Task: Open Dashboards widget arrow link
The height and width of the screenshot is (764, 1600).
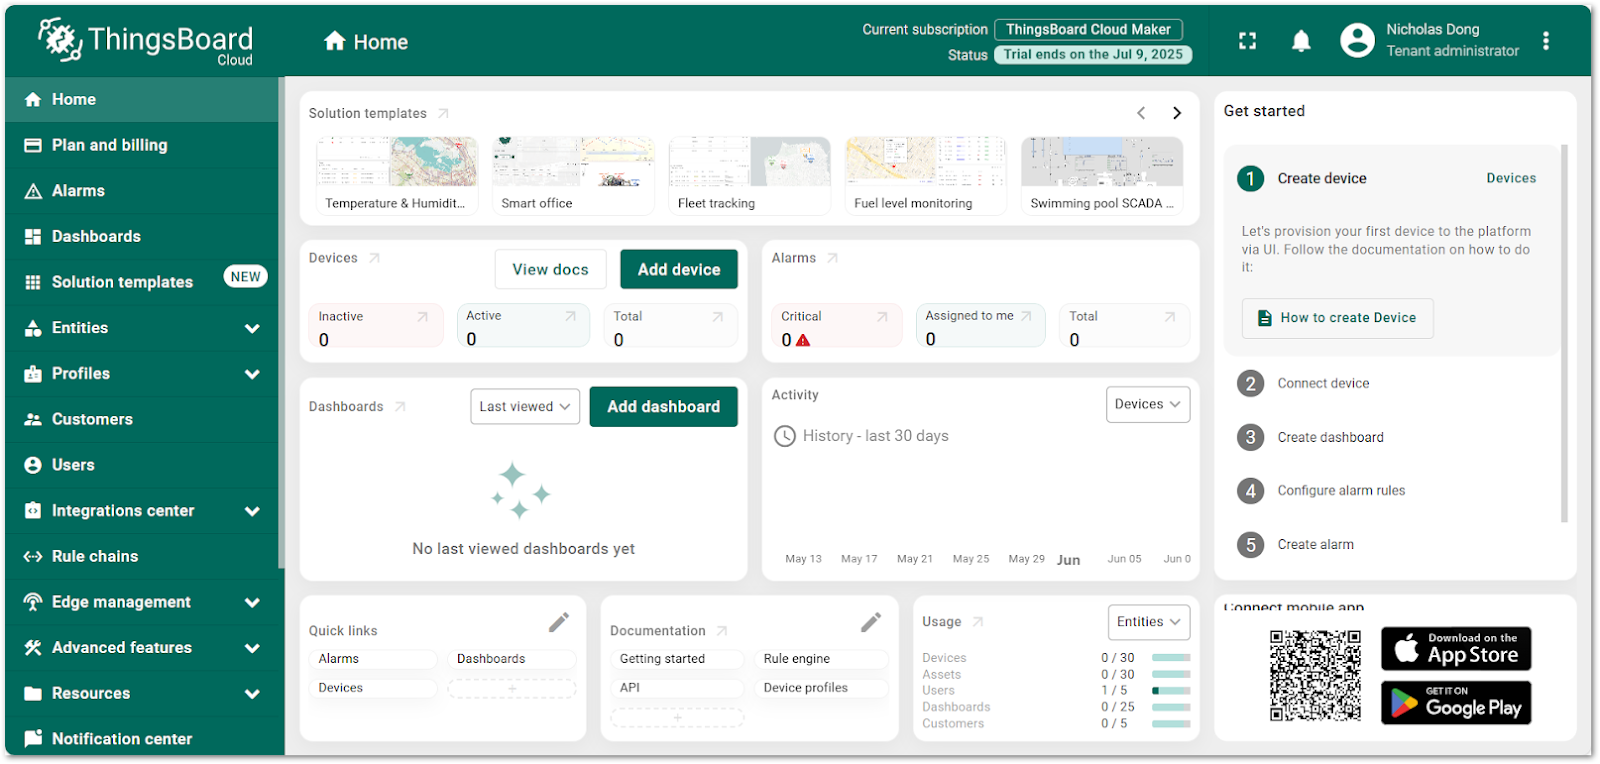Action: point(400,407)
